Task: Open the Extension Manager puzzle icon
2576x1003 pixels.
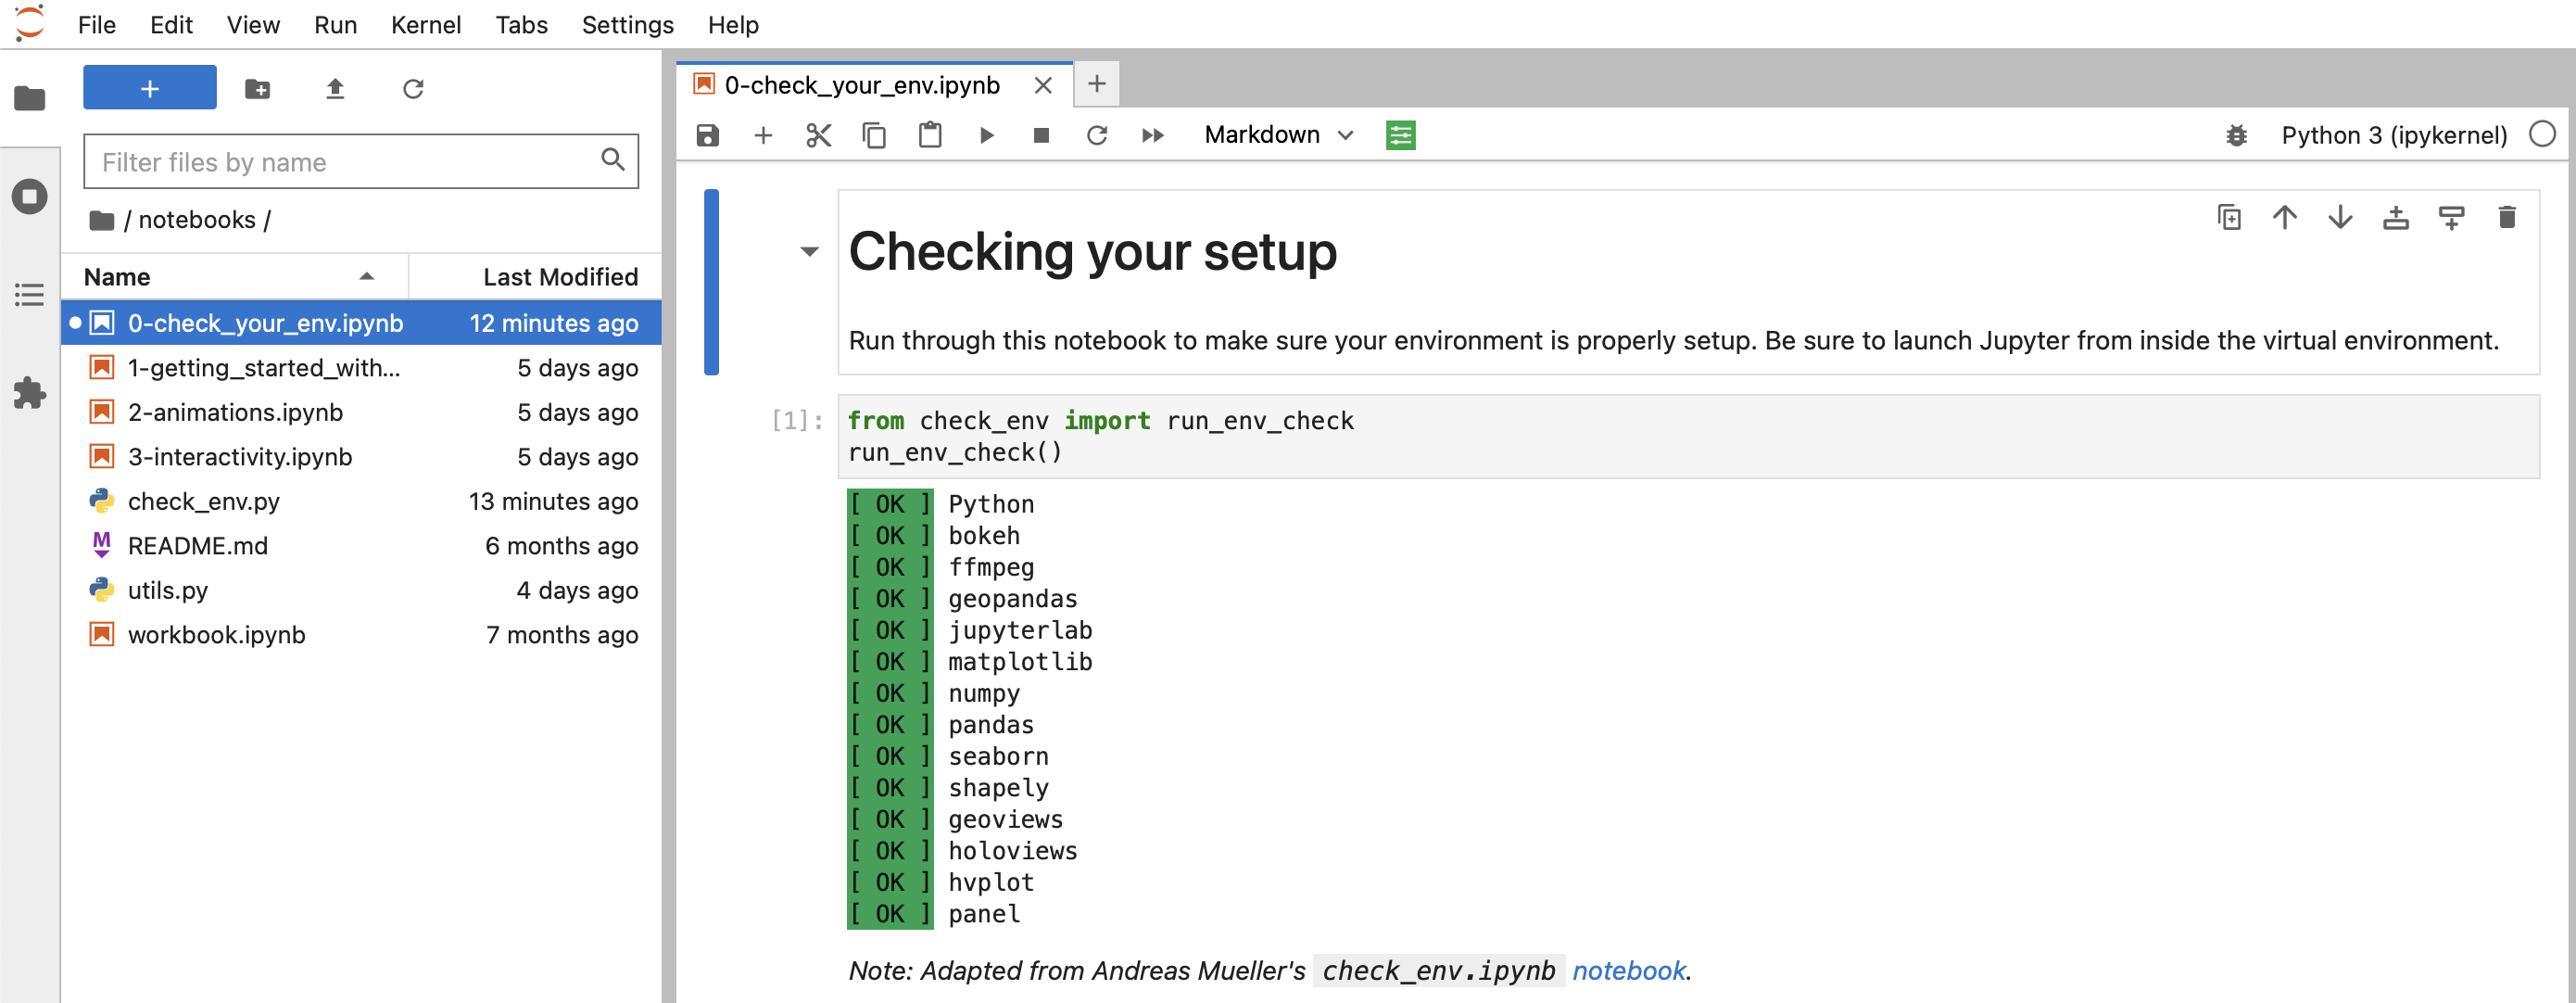Action: point(30,392)
